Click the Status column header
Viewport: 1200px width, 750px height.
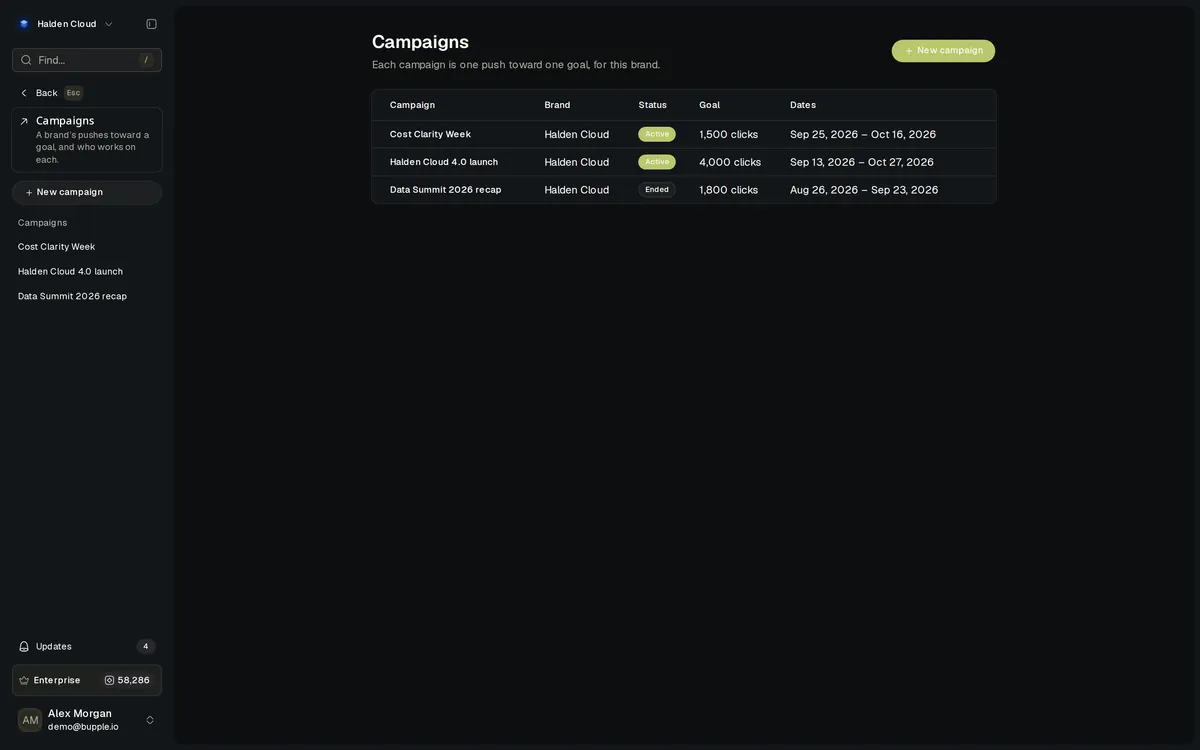pos(653,105)
